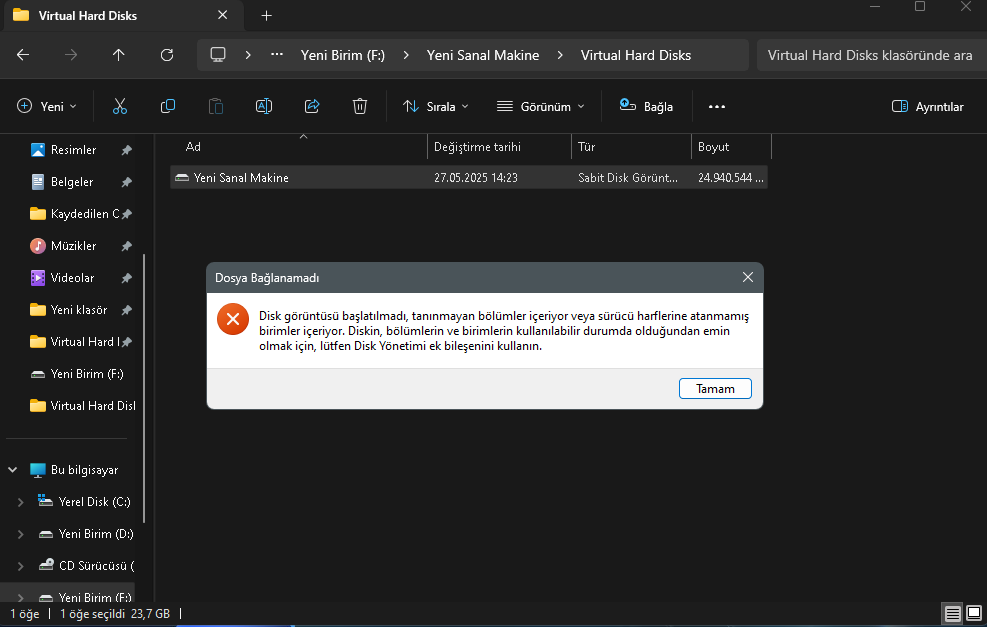Open the three-dots more options menu
Screen dimensions: 987x627
(x=716, y=106)
